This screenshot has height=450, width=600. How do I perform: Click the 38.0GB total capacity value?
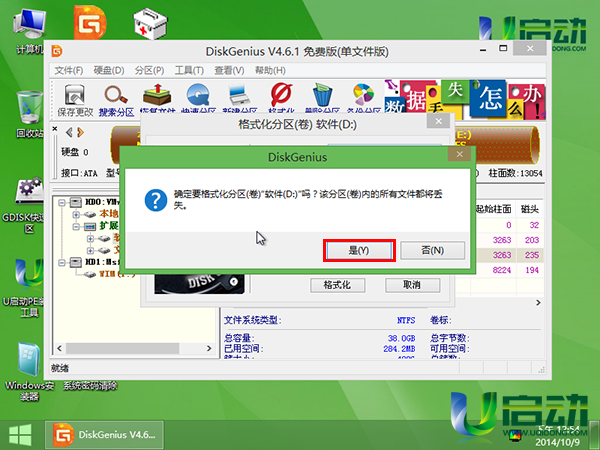tap(401, 338)
